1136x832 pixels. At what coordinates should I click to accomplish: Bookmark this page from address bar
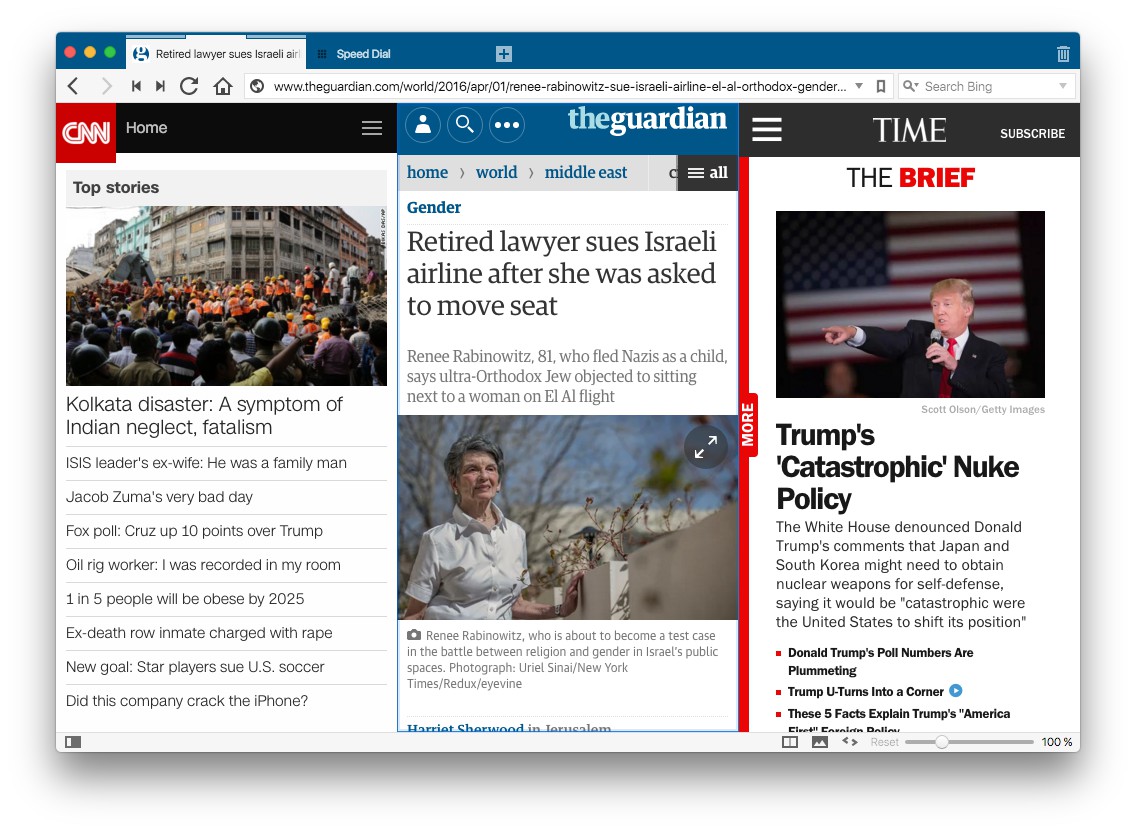(881, 86)
